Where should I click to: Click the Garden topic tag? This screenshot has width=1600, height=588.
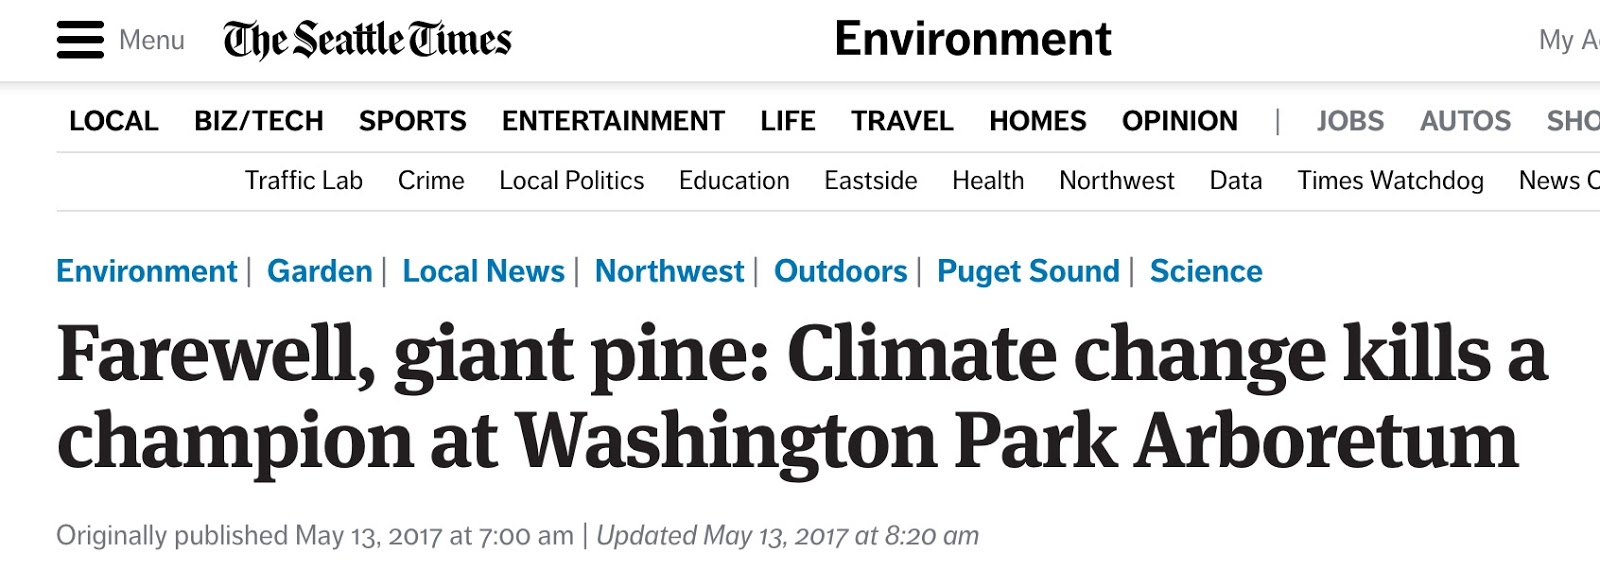319,271
